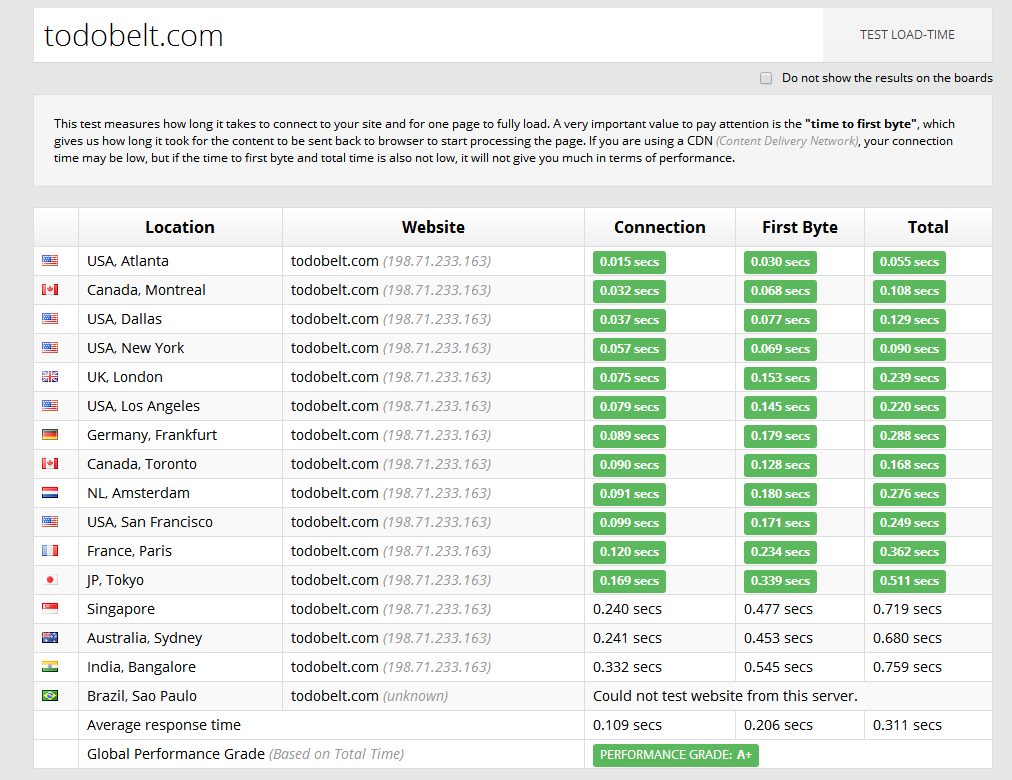Click the 0.090 secs total badge for New York
The width and height of the screenshot is (1012, 780).
909,349
